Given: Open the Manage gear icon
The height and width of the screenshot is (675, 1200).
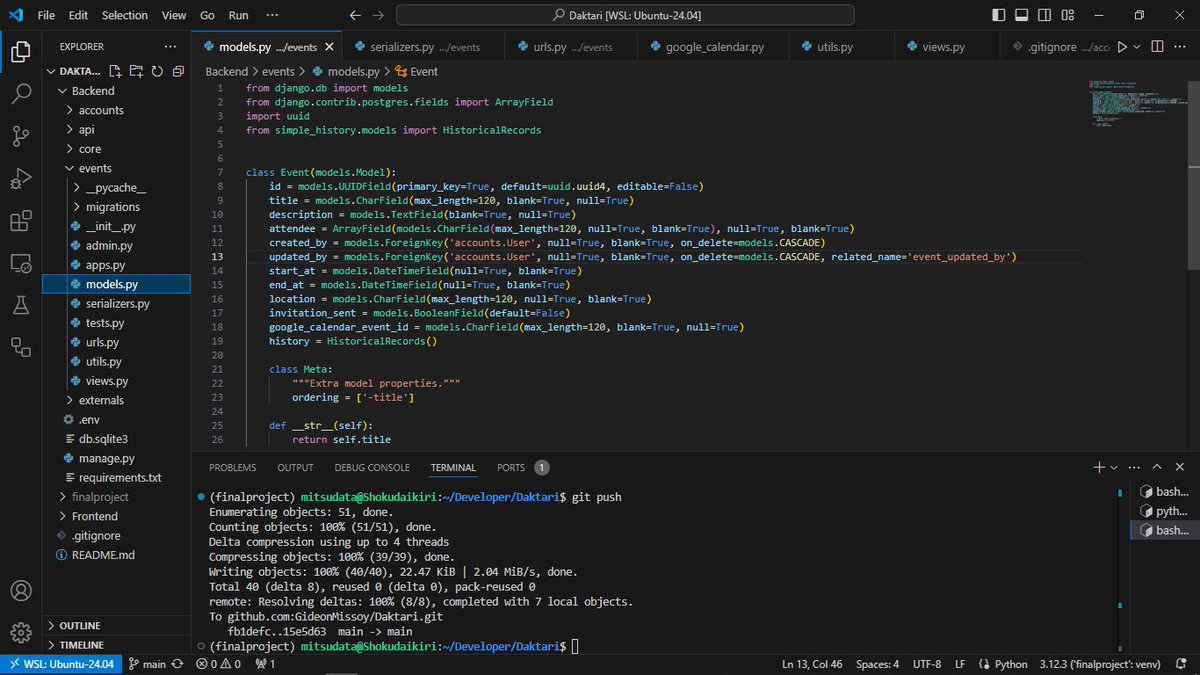Looking at the screenshot, I should click(20, 633).
